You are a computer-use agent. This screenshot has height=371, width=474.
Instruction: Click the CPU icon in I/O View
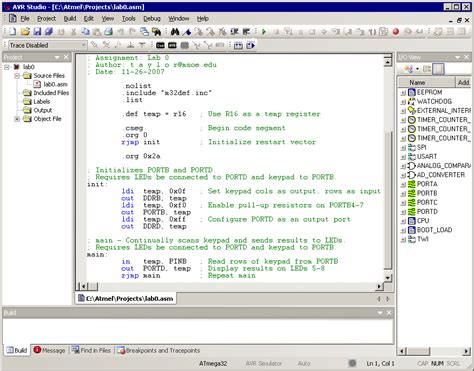(x=412, y=221)
